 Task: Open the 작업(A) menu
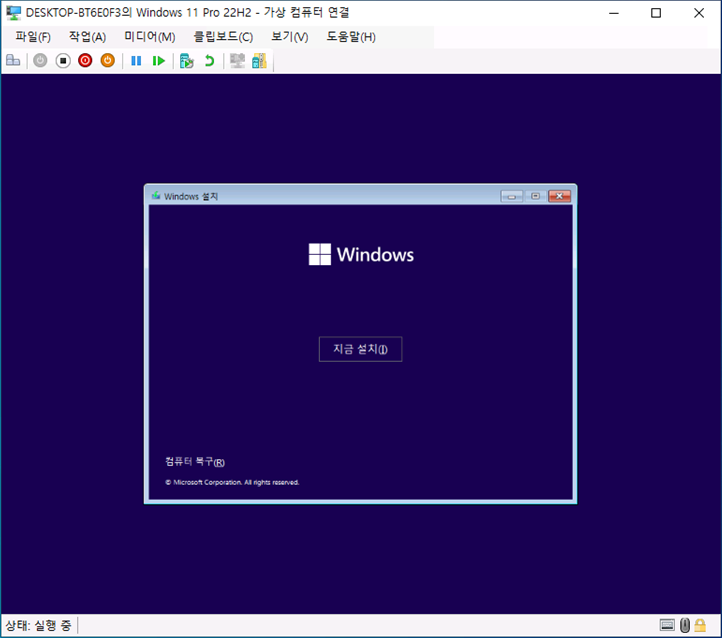pyautogui.click(x=87, y=37)
